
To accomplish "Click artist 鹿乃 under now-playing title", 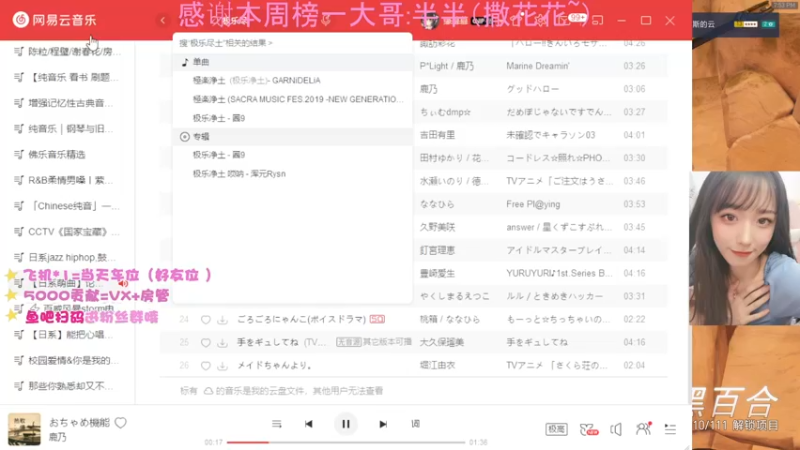I will [x=58, y=437].
